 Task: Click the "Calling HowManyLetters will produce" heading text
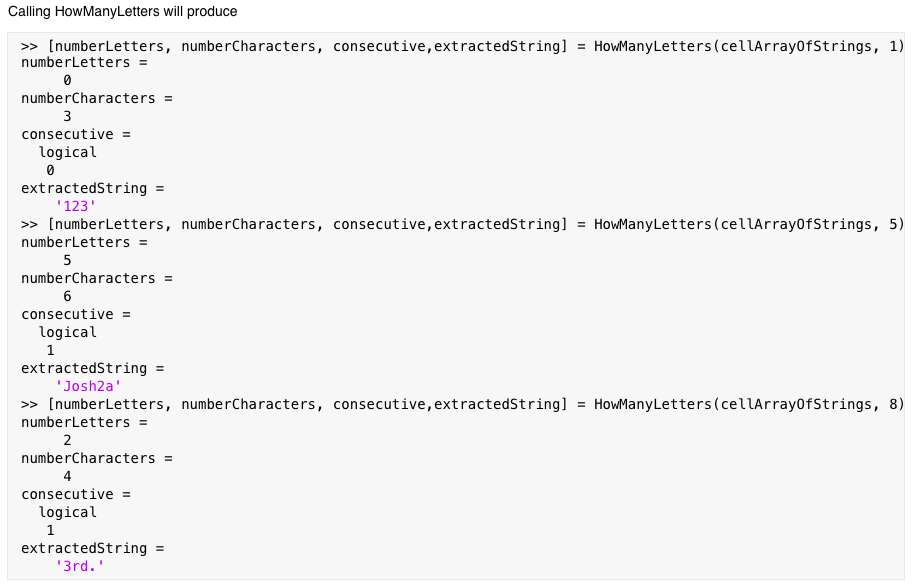[x=123, y=10]
